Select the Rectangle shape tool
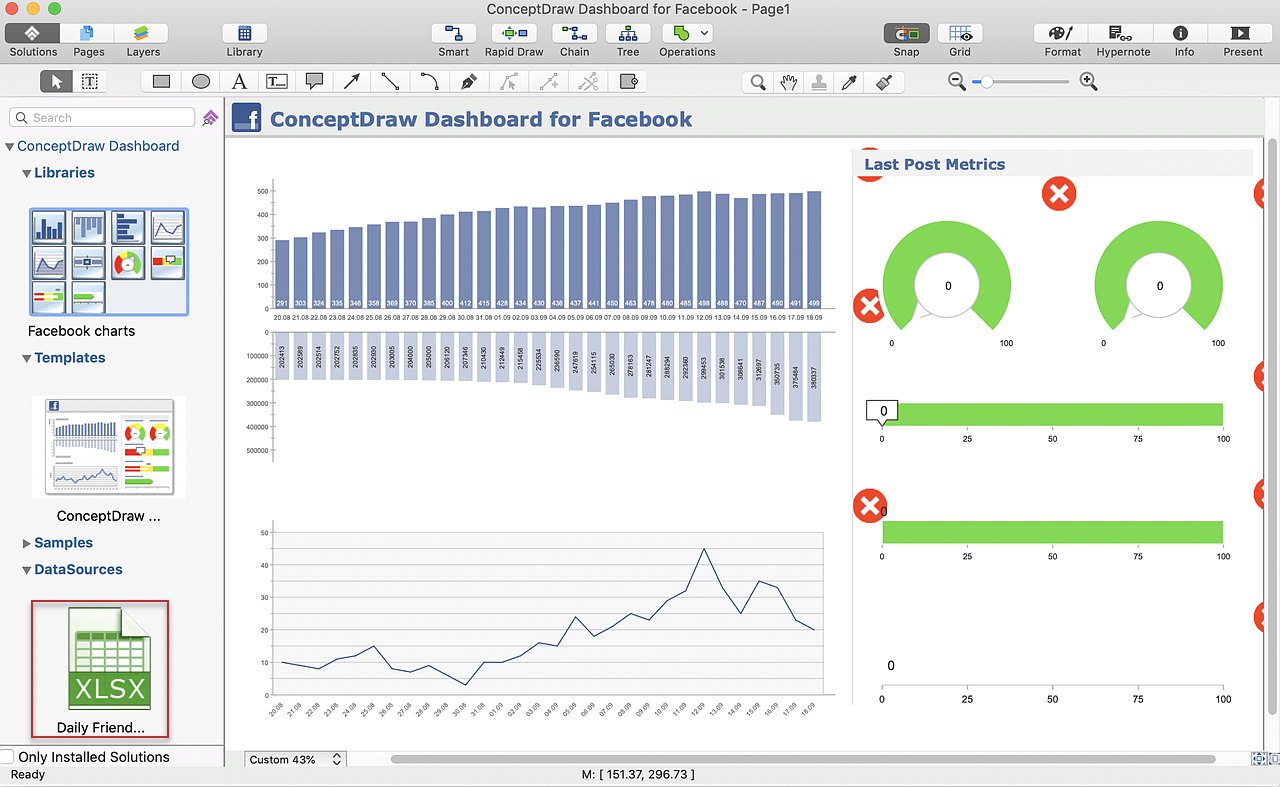This screenshot has width=1280, height=787. point(161,82)
